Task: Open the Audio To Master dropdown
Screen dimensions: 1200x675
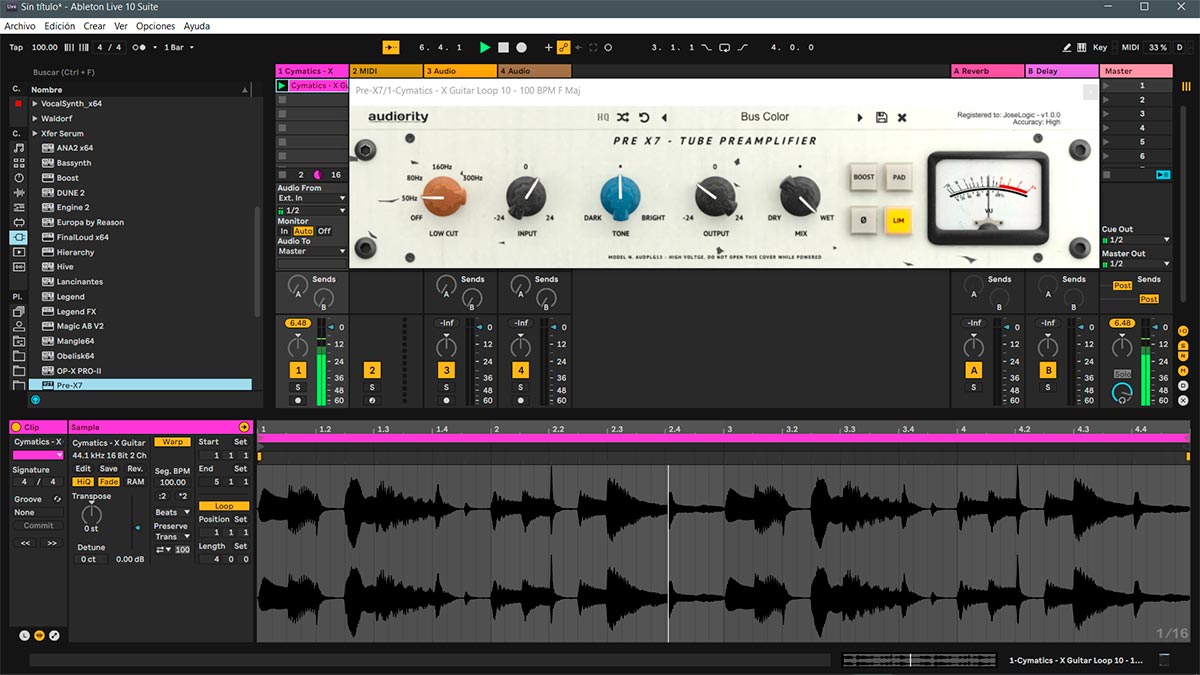Action: (x=312, y=251)
